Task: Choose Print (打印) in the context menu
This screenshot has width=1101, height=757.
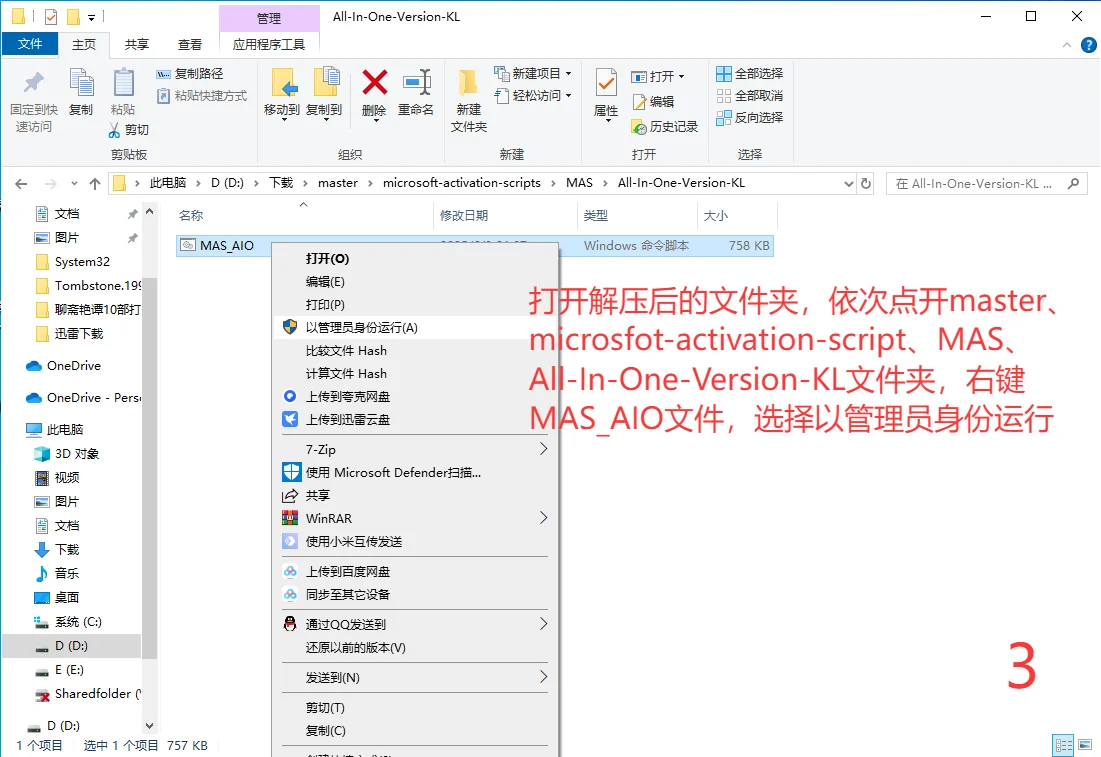Action: pyautogui.click(x=415, y=305)
